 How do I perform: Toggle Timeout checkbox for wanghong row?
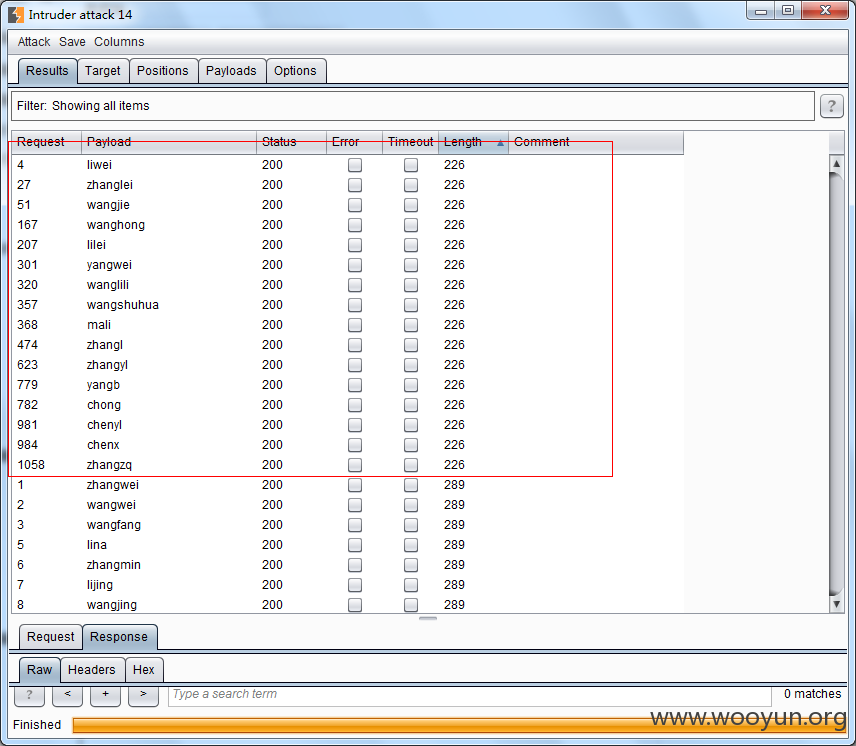click(x=411, y=225)
